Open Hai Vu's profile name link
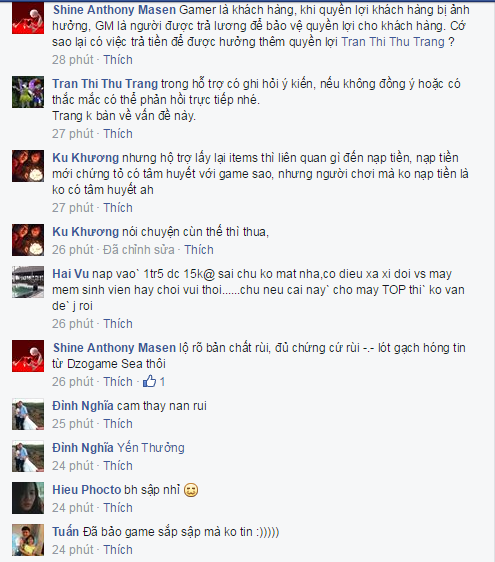 click(70, 274)
